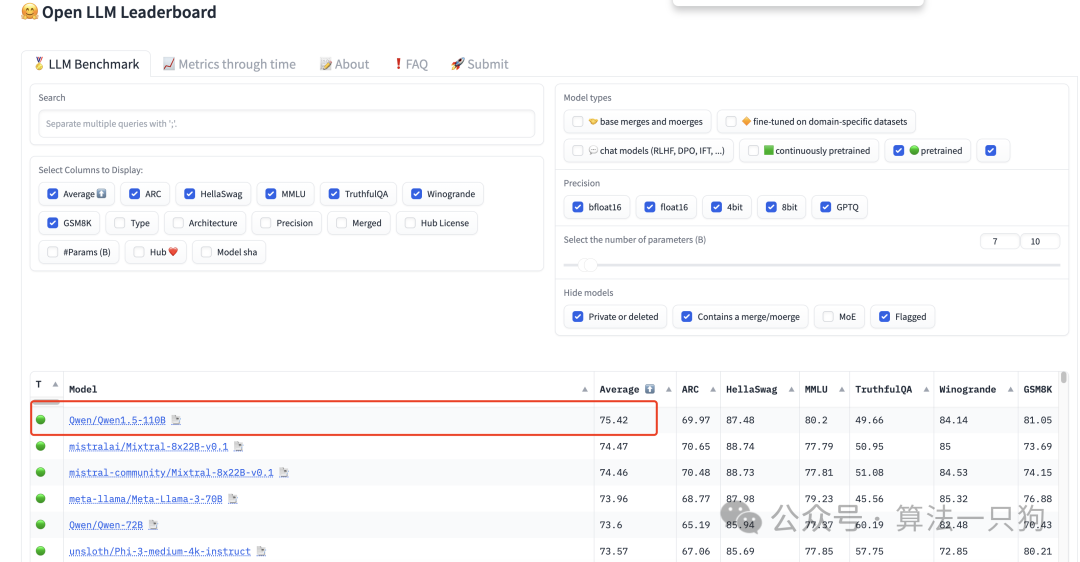The width and height of the screenshot is (1080, 562).
Task: Open the Submit tab
Action: tap(479, 64)
